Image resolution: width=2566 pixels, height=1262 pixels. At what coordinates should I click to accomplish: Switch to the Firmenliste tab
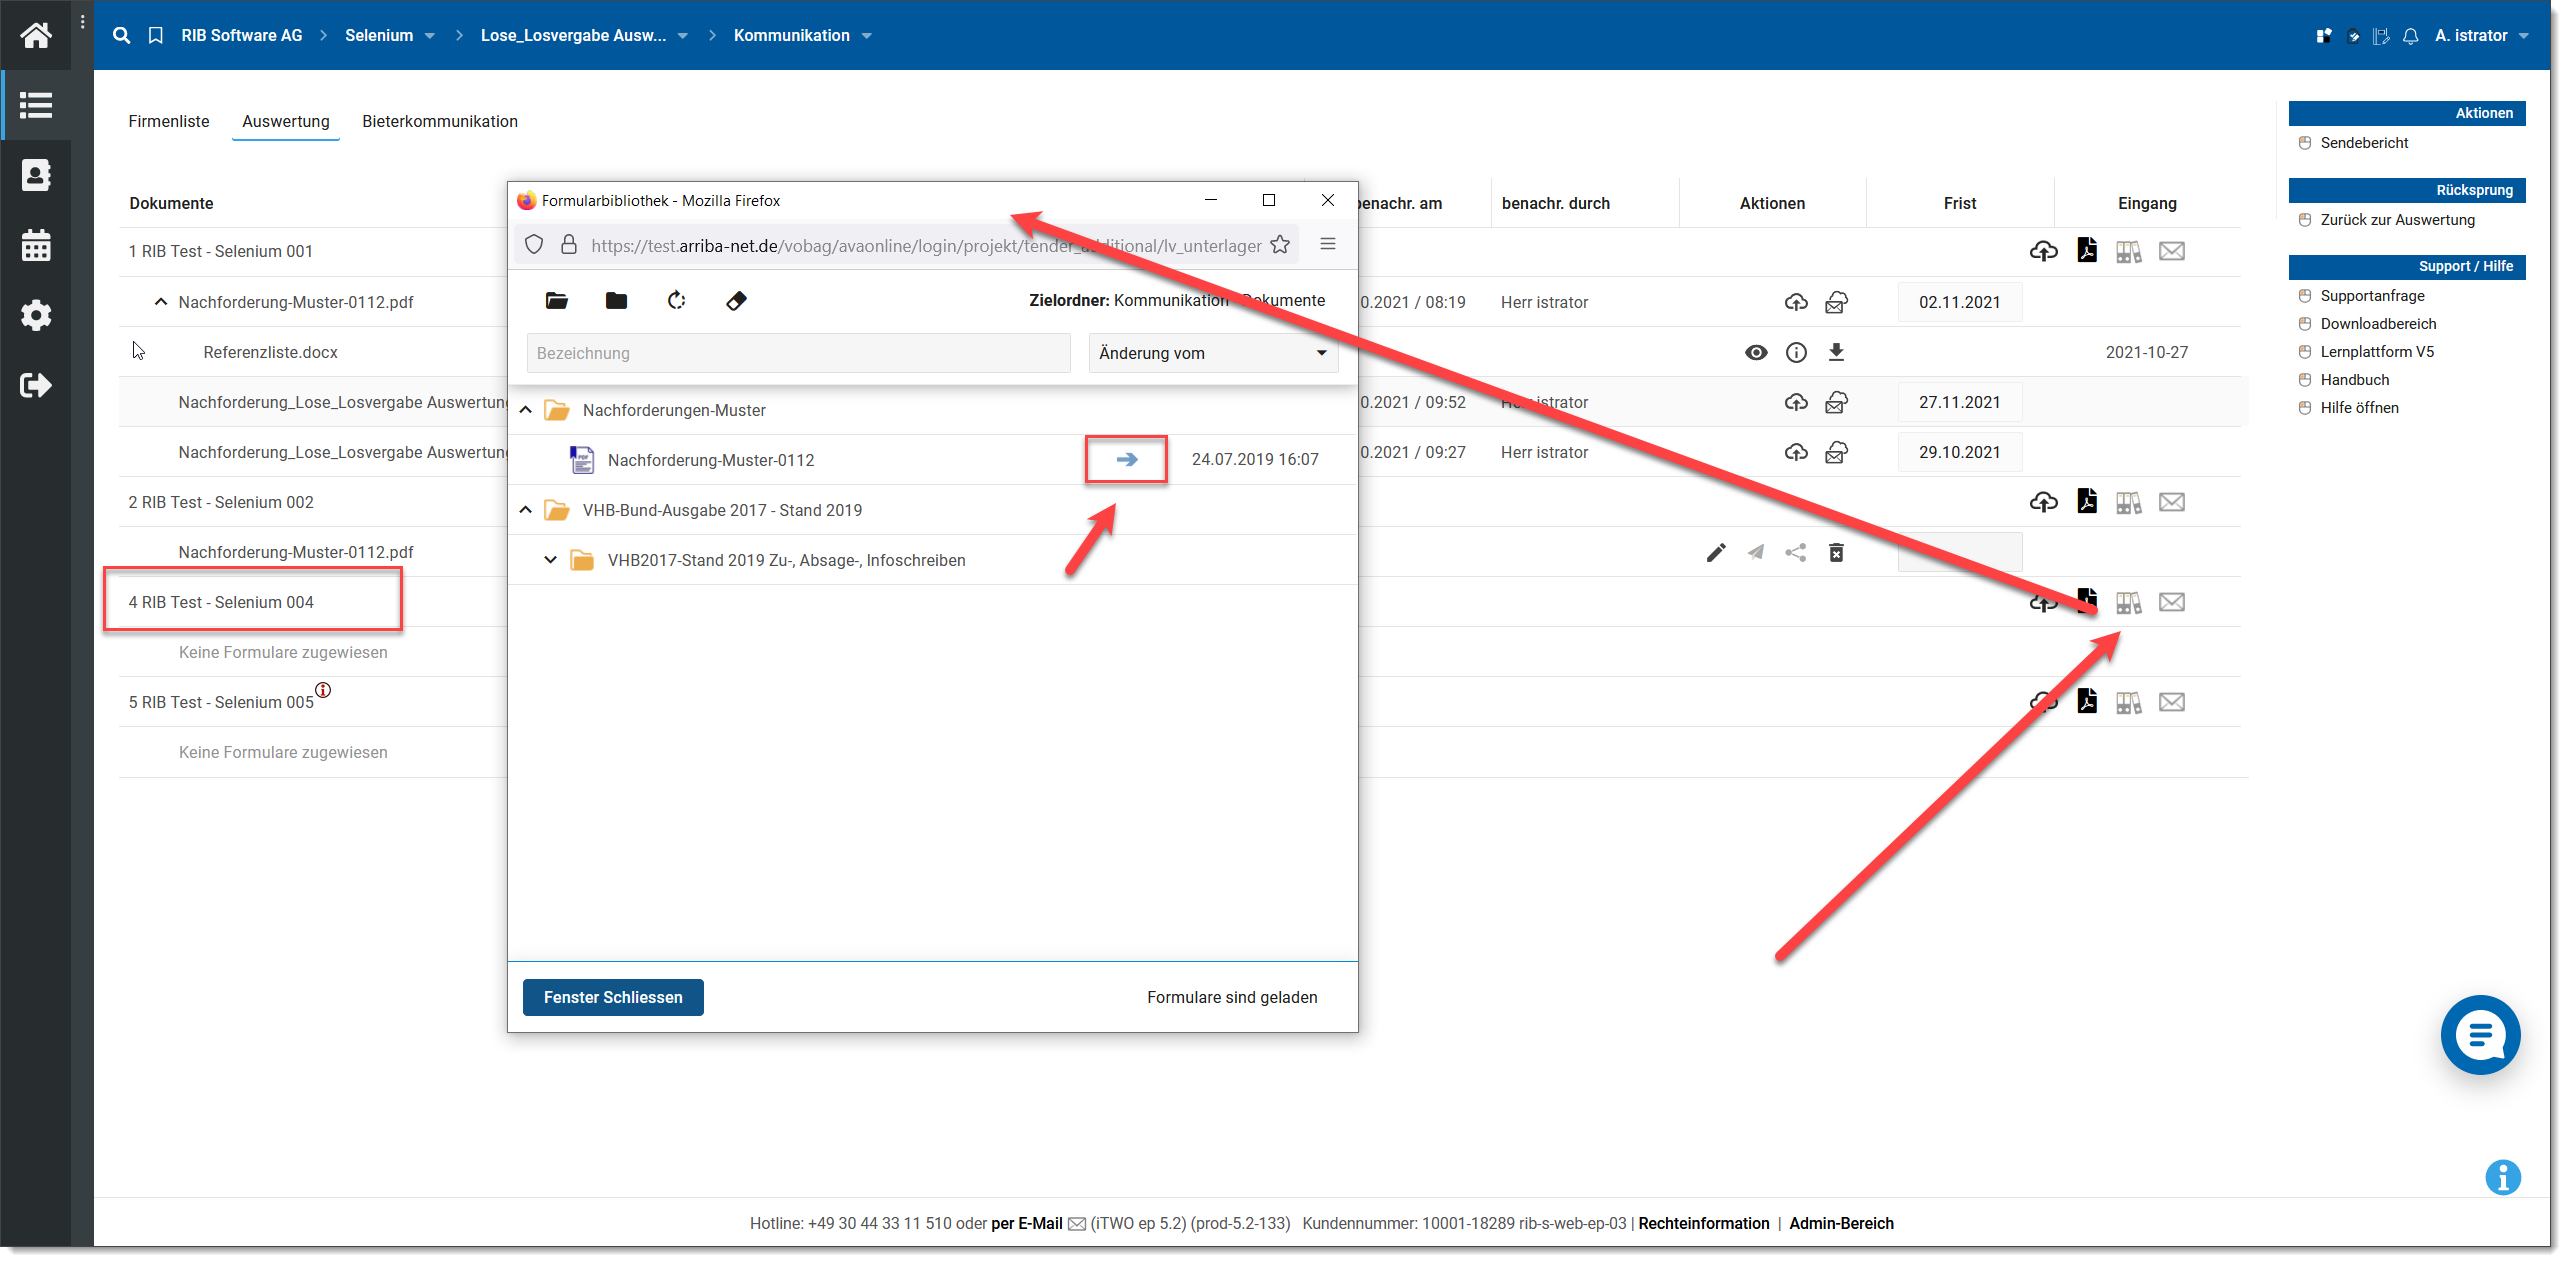coord(169,121)
